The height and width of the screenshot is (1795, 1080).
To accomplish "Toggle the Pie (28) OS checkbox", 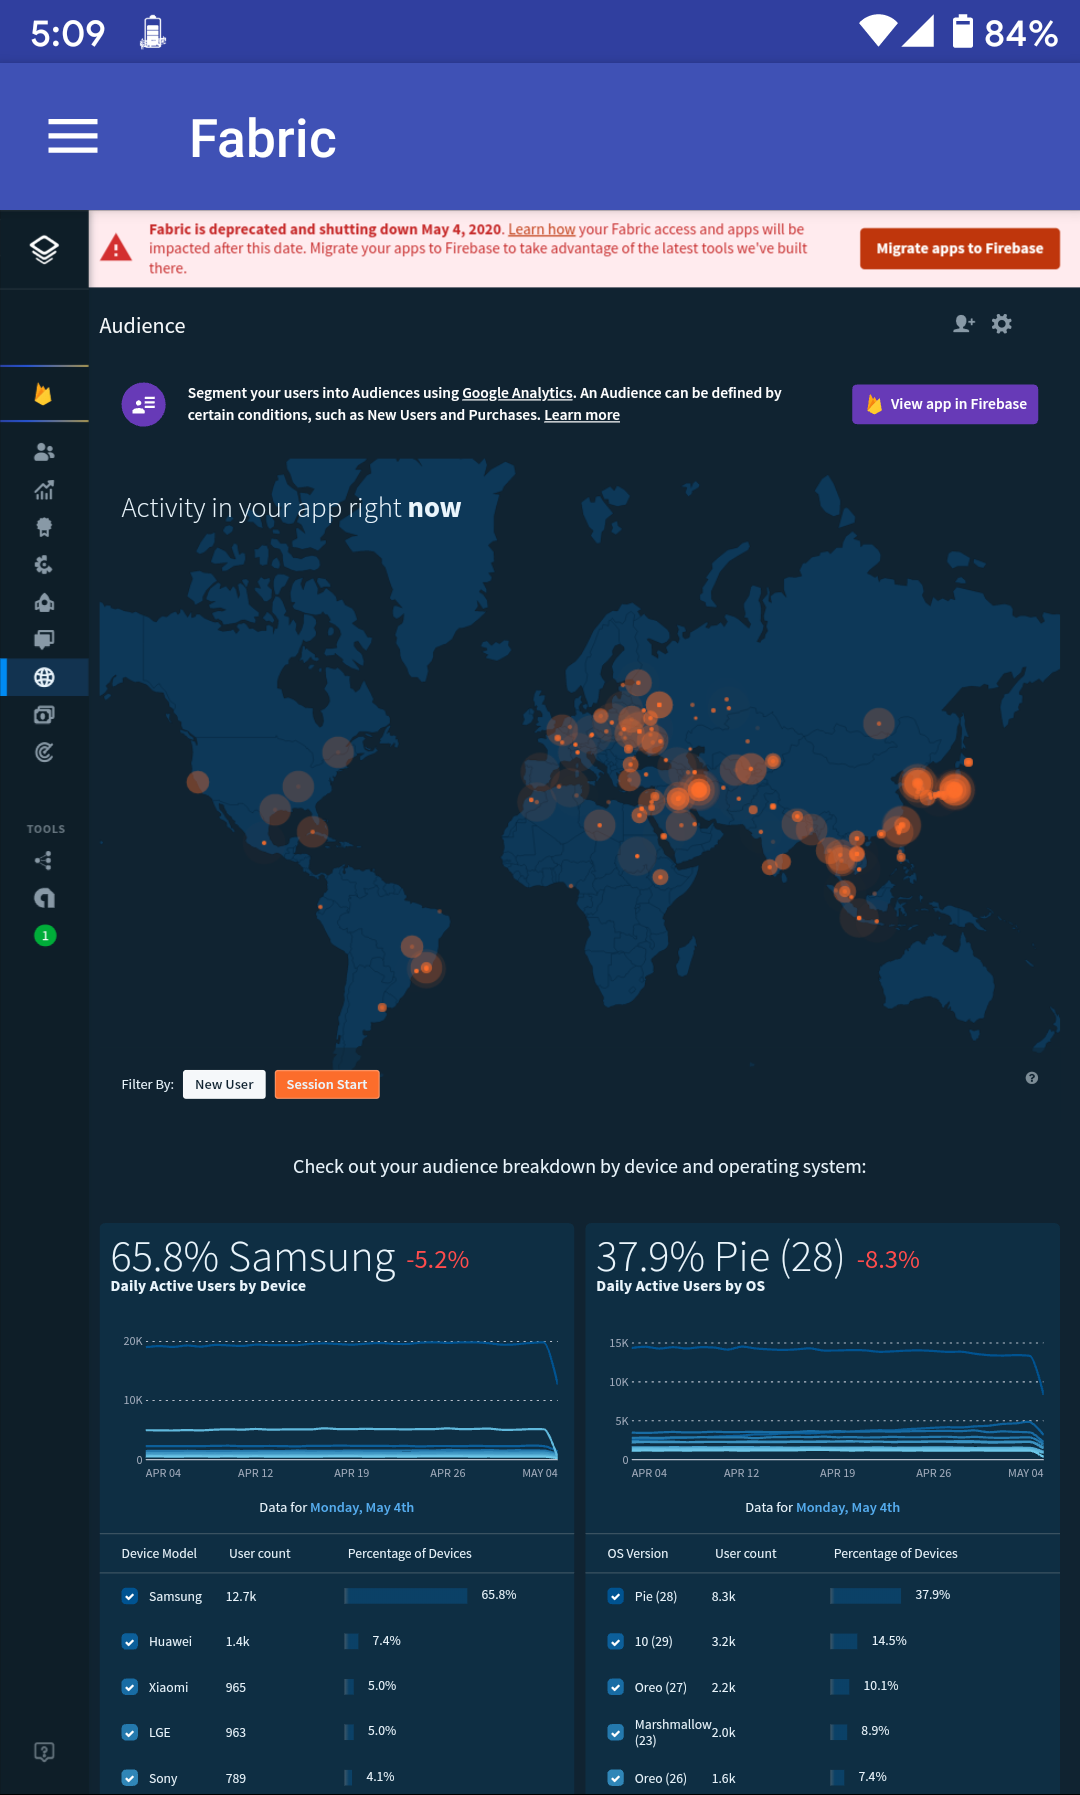I will pyautogui.click(x=616, y=1596).
